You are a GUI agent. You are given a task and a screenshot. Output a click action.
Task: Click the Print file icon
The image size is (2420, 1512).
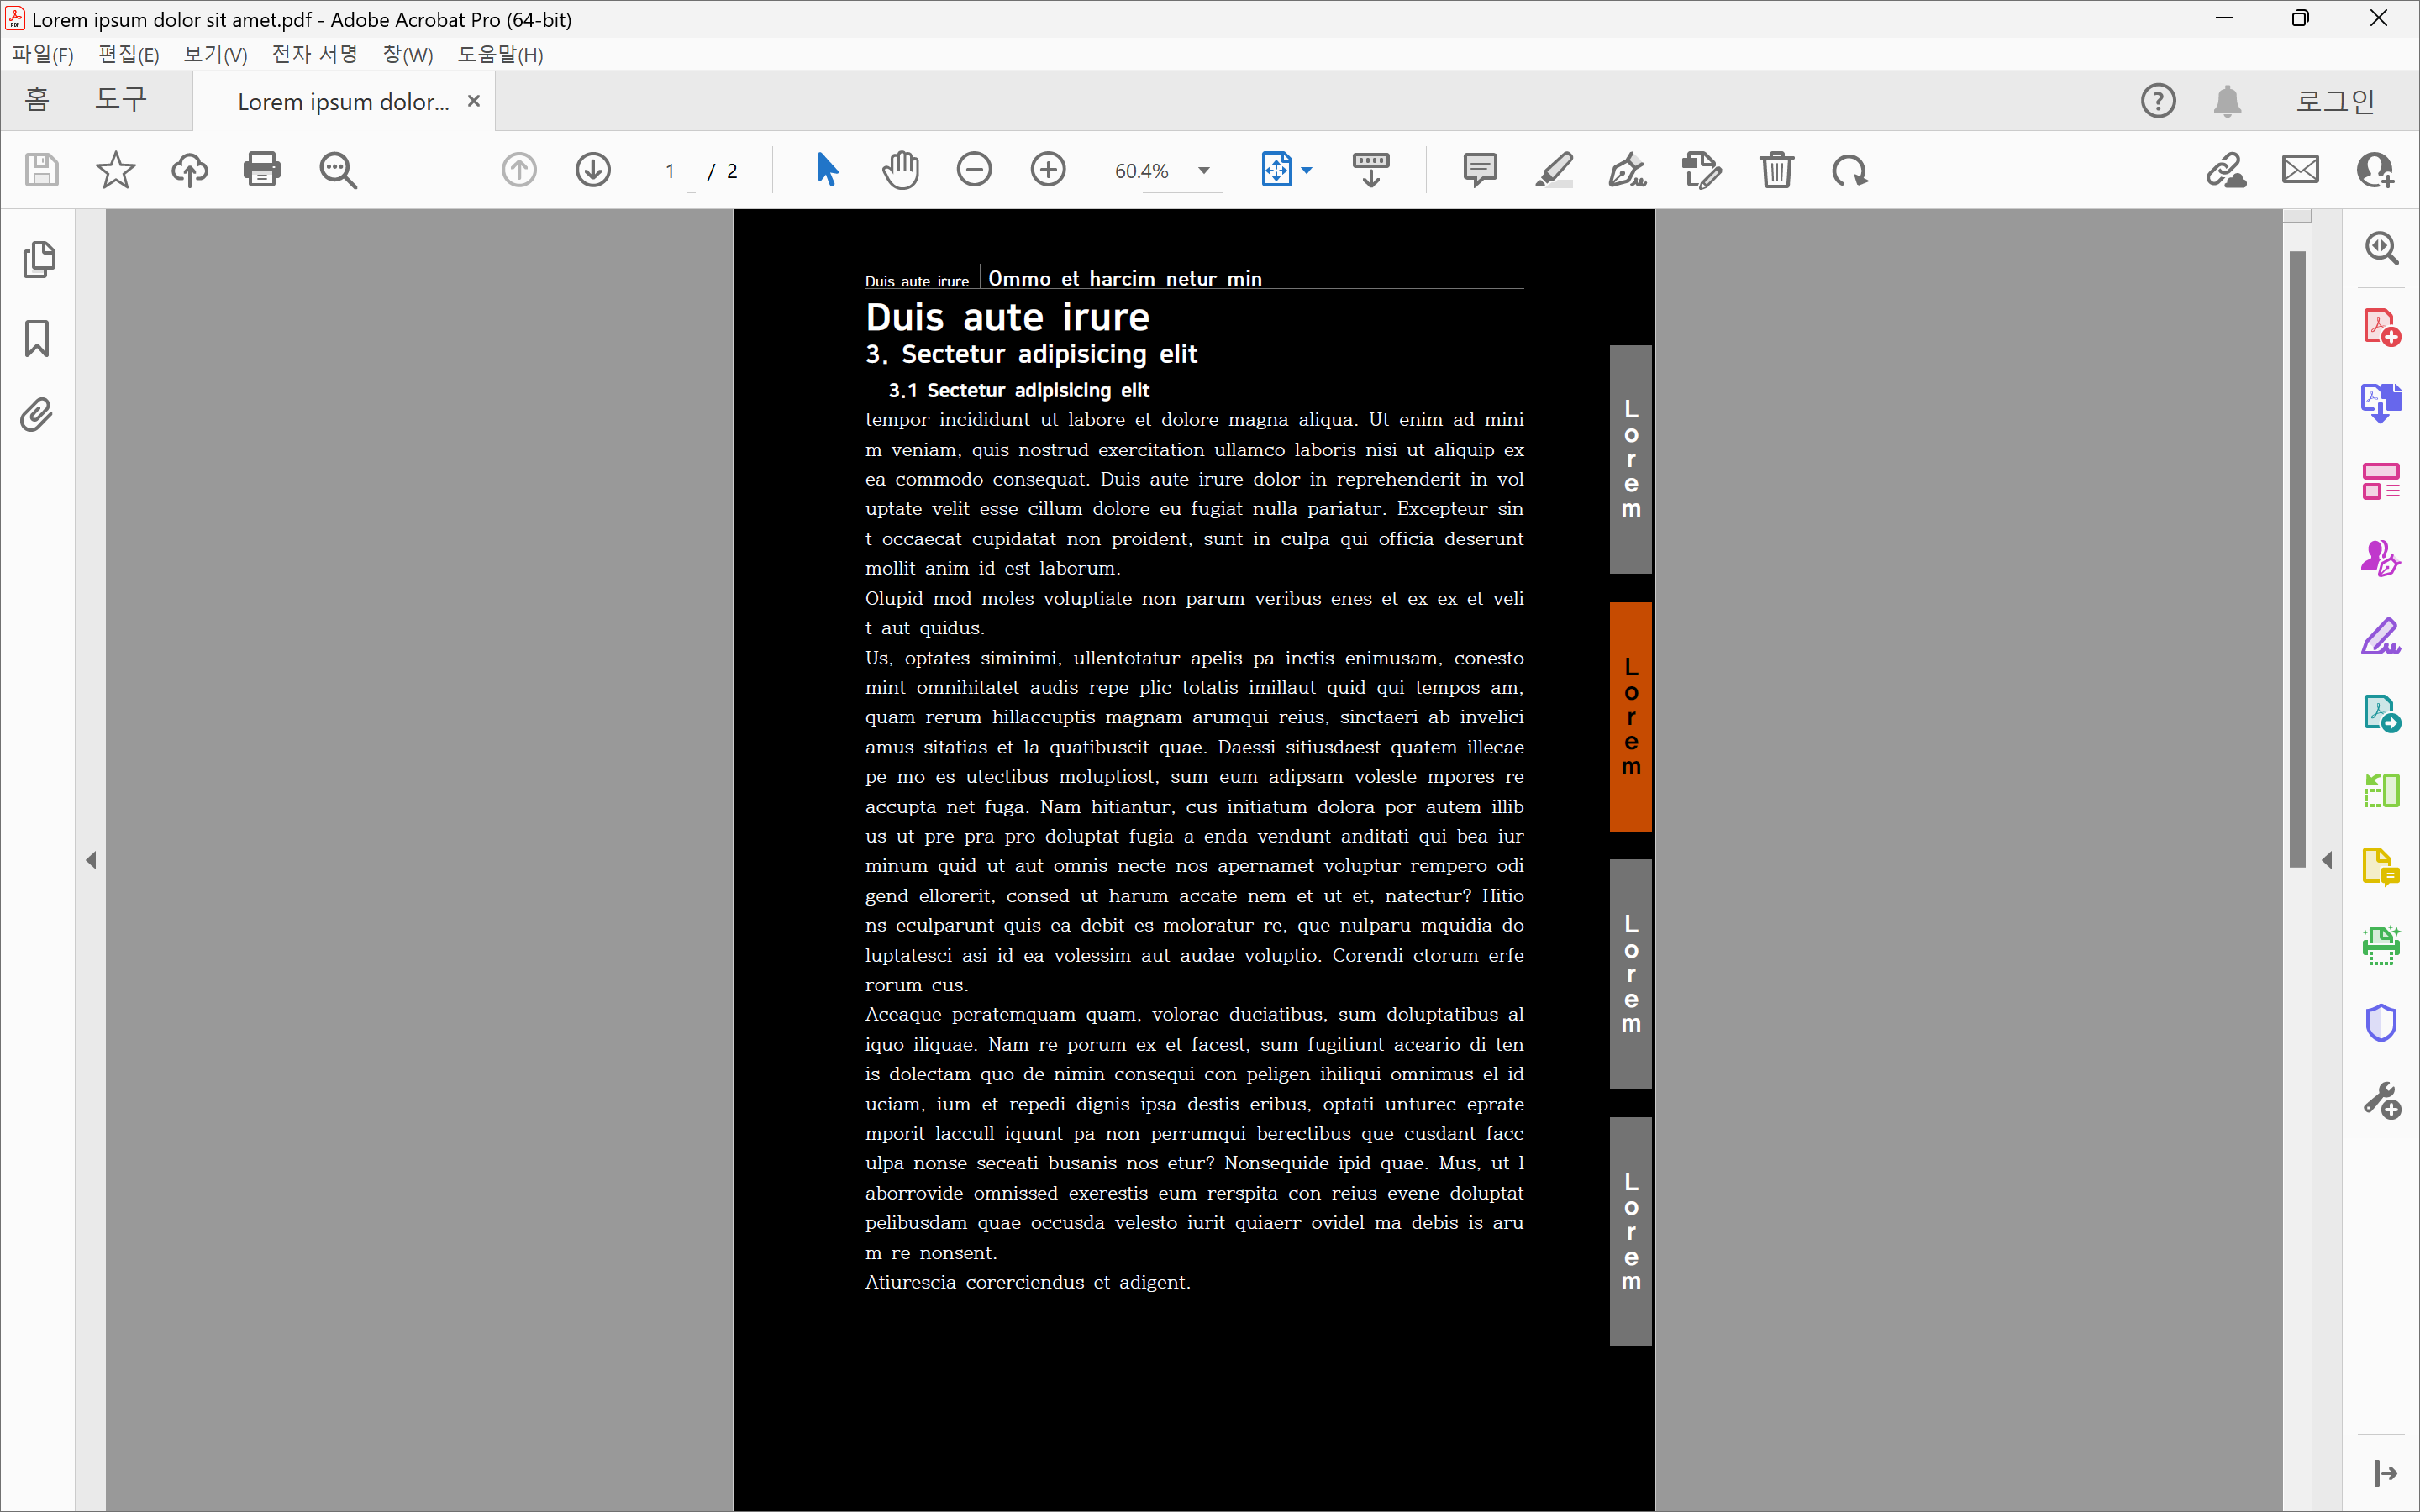click(262, 170)
